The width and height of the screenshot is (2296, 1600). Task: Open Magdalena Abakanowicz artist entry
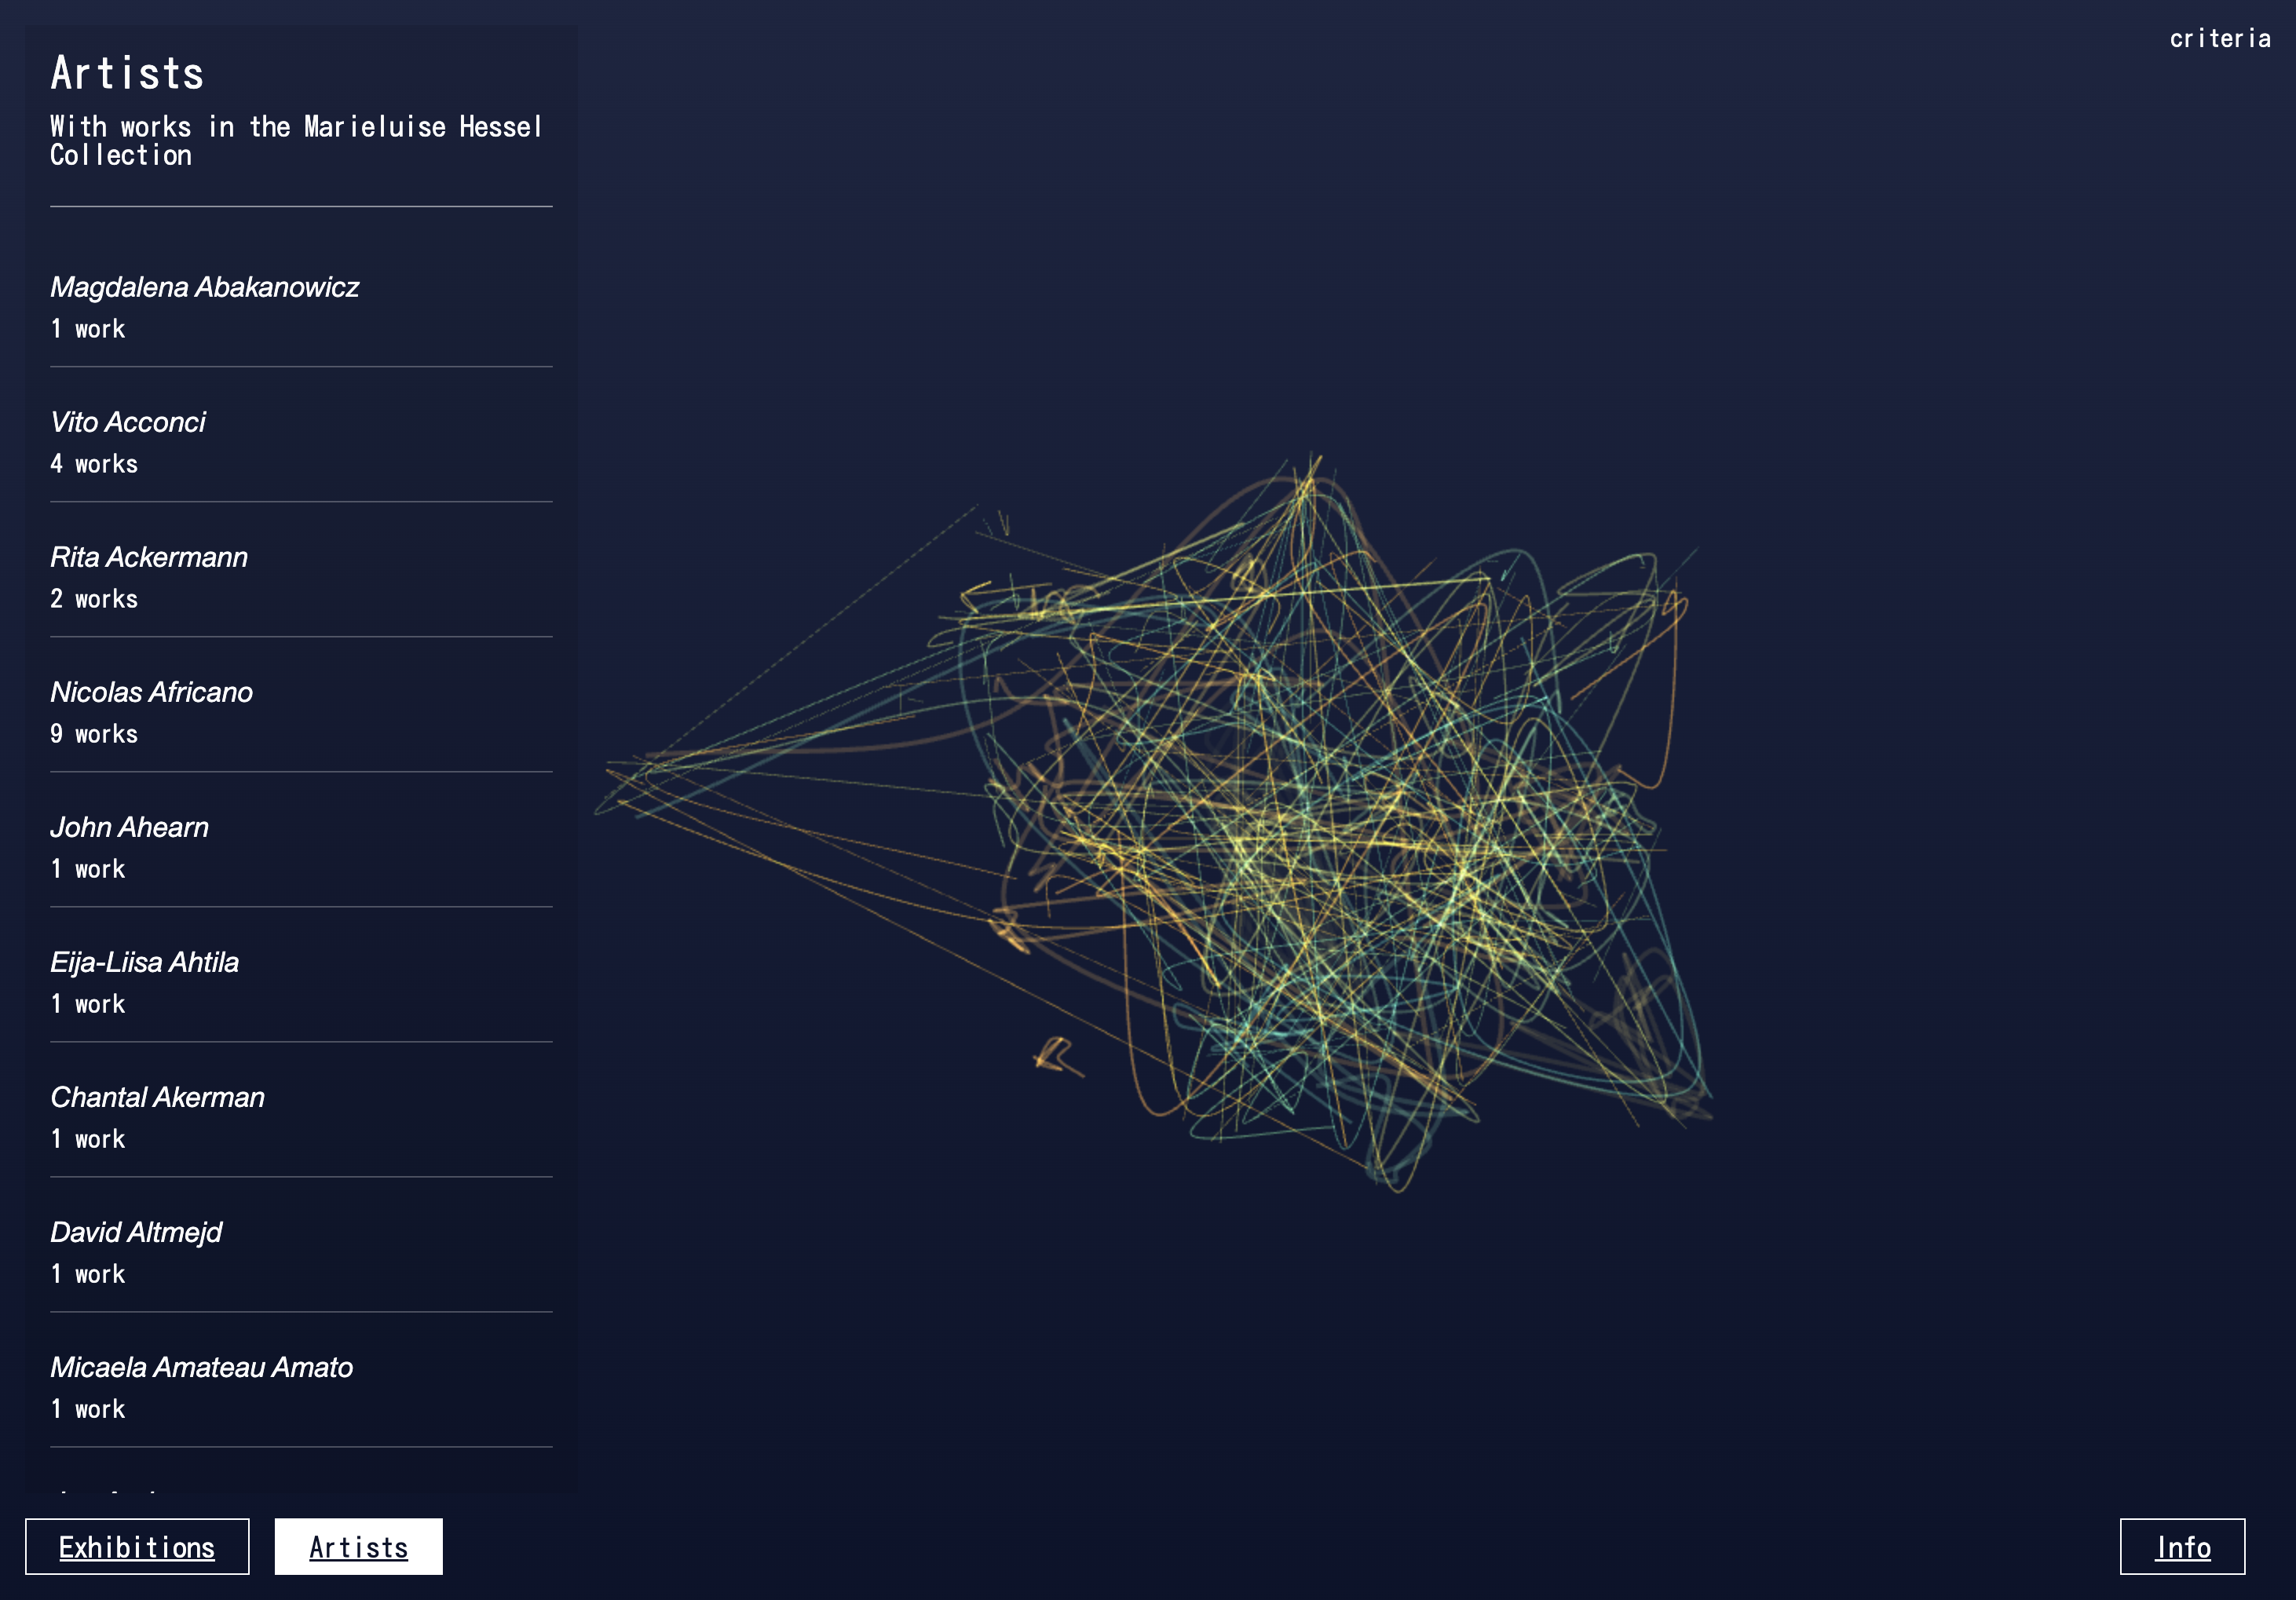click(204, 288)
